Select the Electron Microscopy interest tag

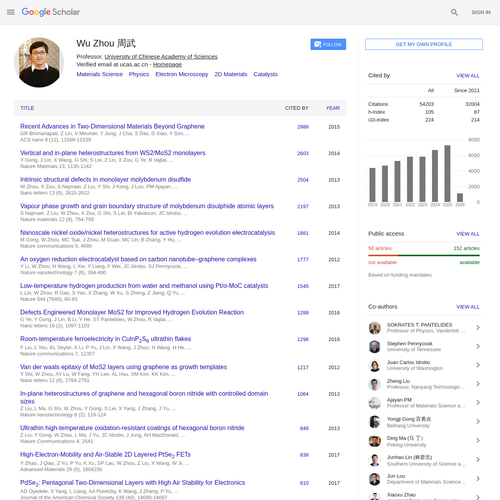coord(182,74)
